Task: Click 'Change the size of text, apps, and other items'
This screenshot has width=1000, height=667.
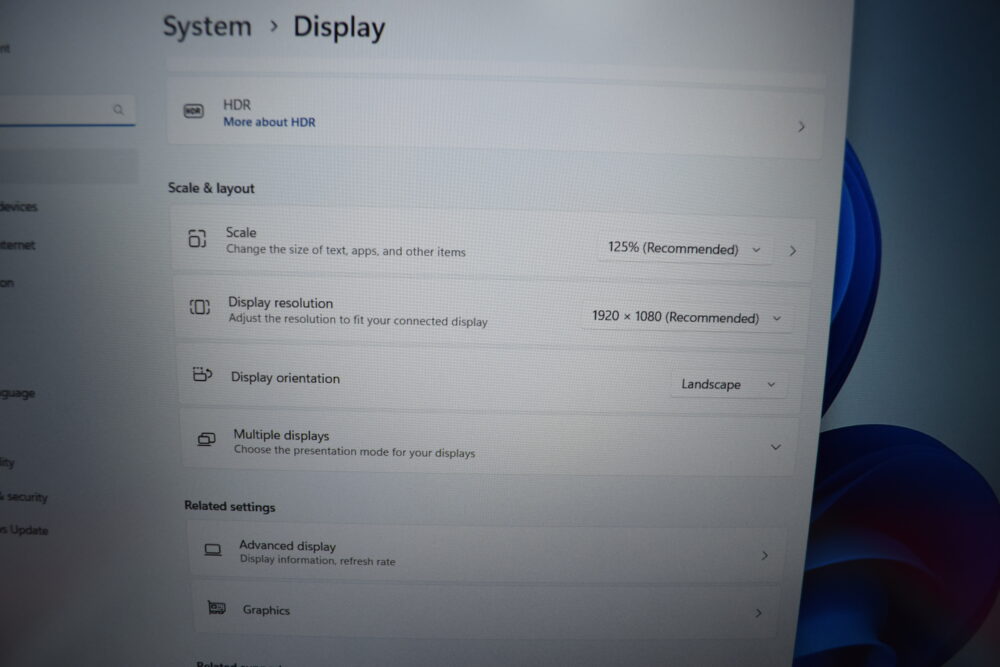Action: tap(346, 251)
